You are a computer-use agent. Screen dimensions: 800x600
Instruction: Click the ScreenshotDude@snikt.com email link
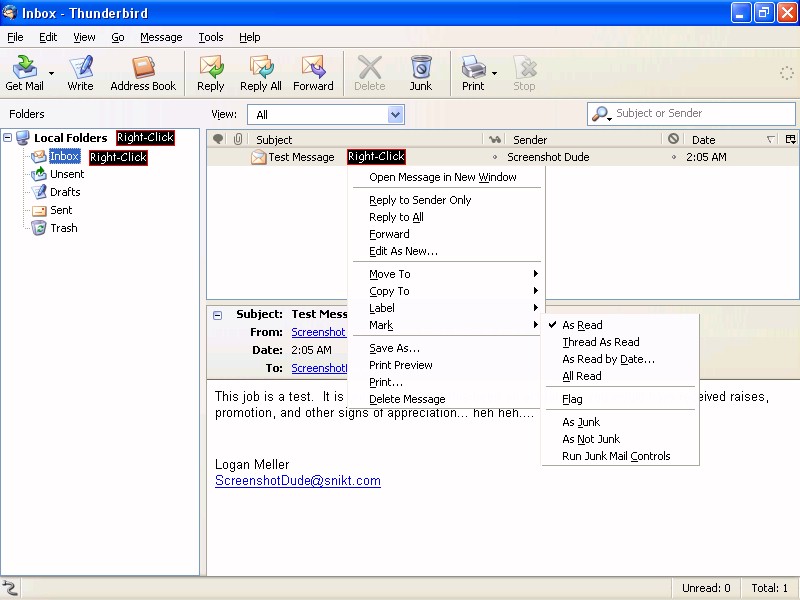pos(298,481)
